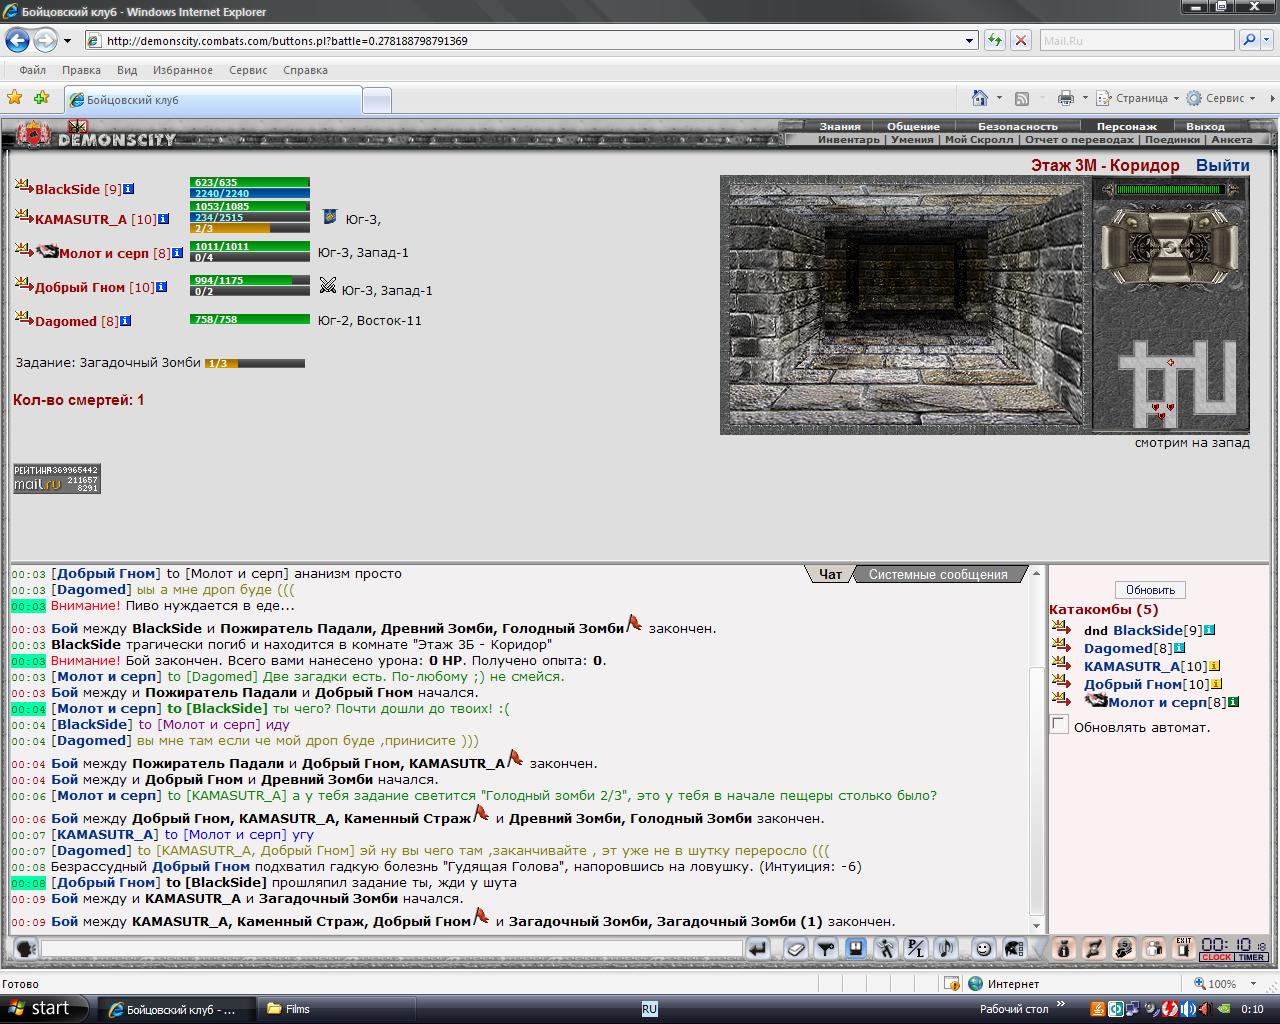The height and width of the screenshot is (1024, 1280).
Task: Click the send message arrow icon
Action: pos(758,948)
